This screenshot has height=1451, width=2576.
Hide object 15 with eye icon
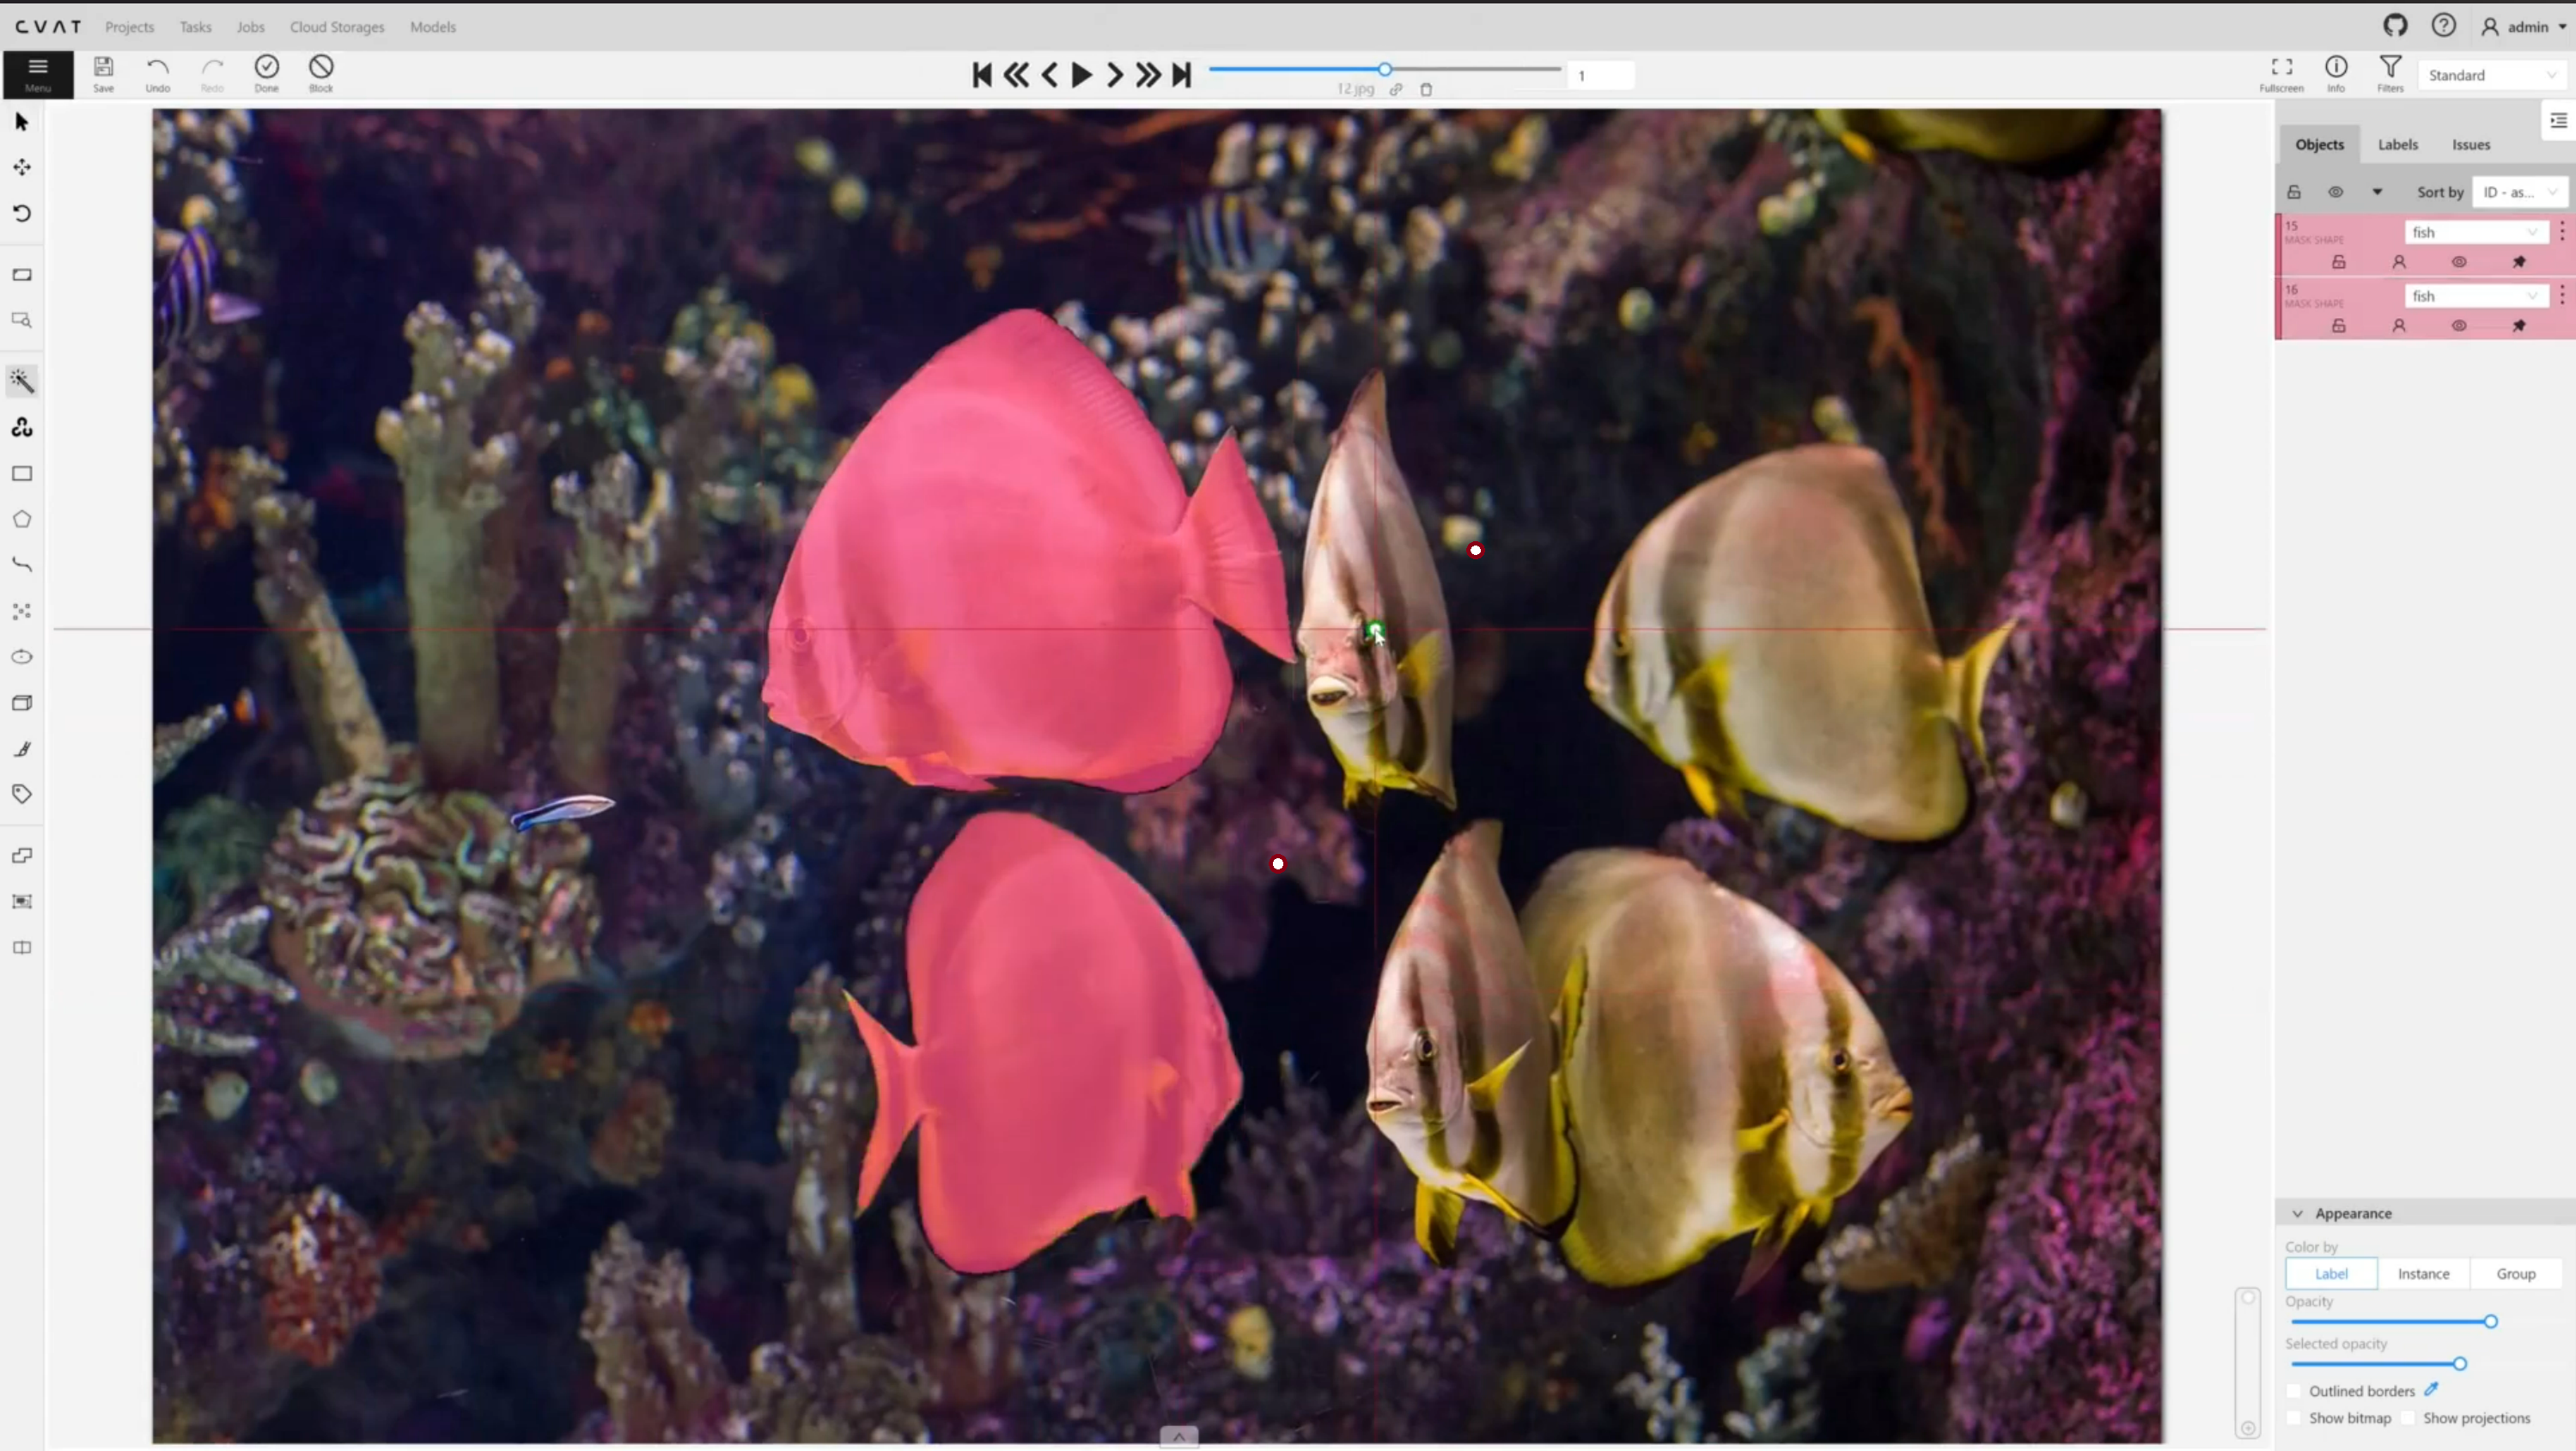pos(2458,262)
